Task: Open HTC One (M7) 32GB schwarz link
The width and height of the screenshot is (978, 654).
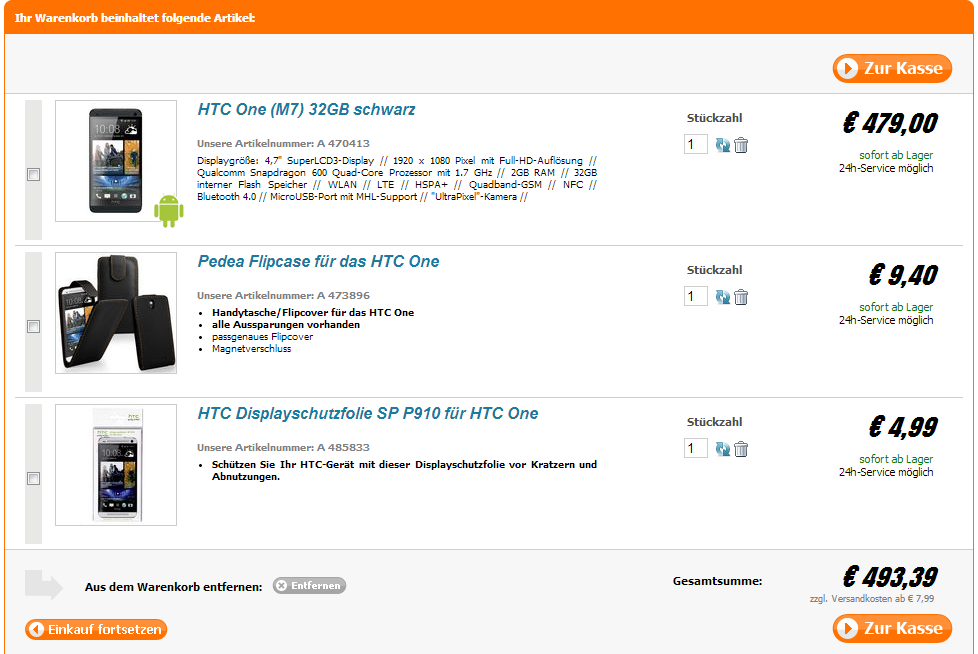Action: 306,110
